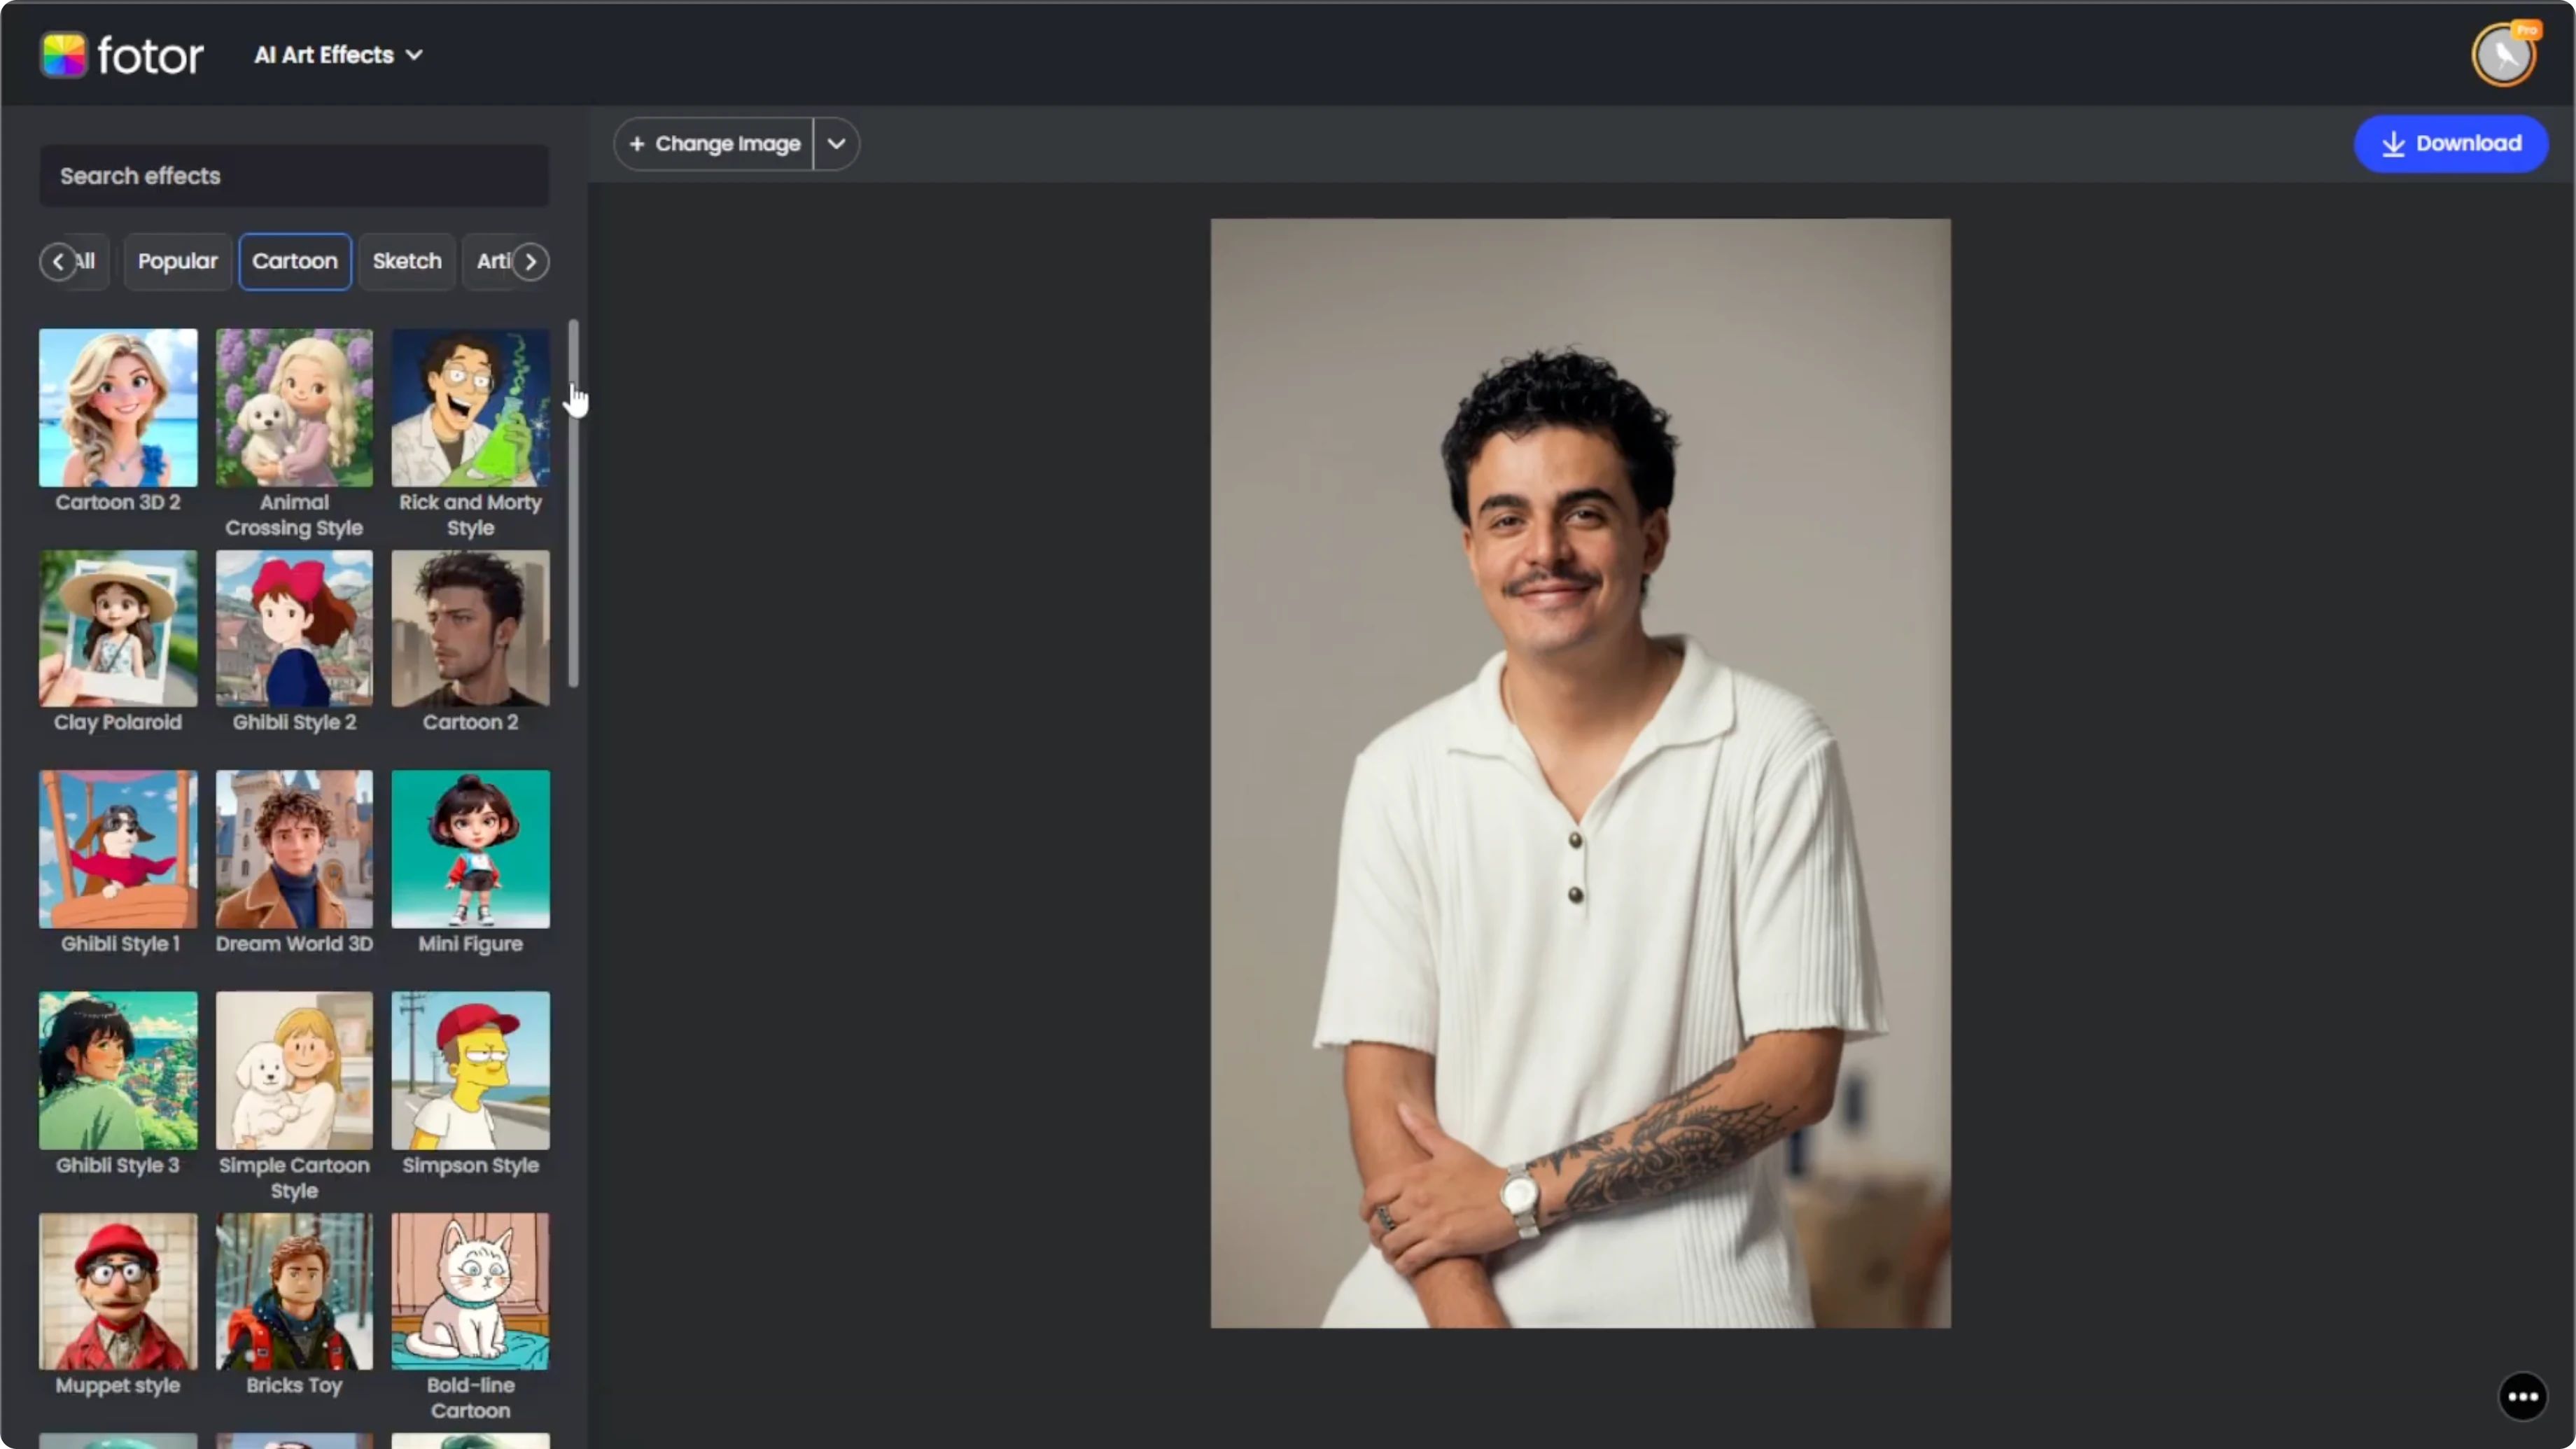Switch to the Sketch tab

(x=407, y=262)
